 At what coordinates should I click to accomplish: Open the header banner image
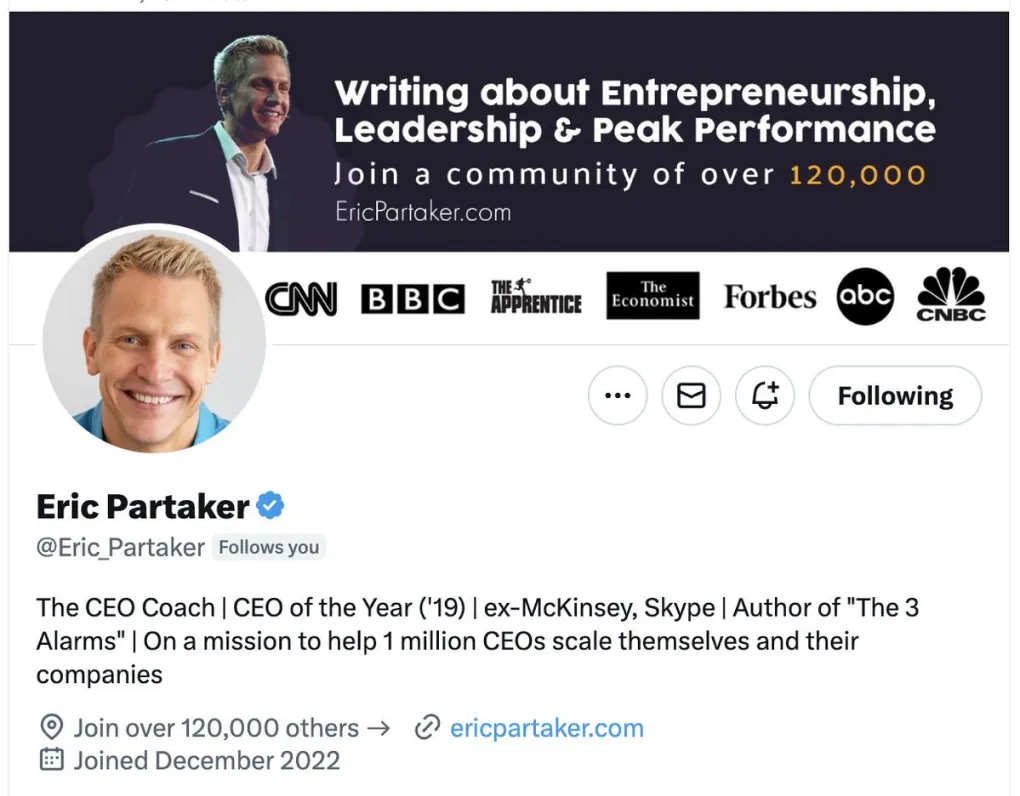[x=509, y=131]
